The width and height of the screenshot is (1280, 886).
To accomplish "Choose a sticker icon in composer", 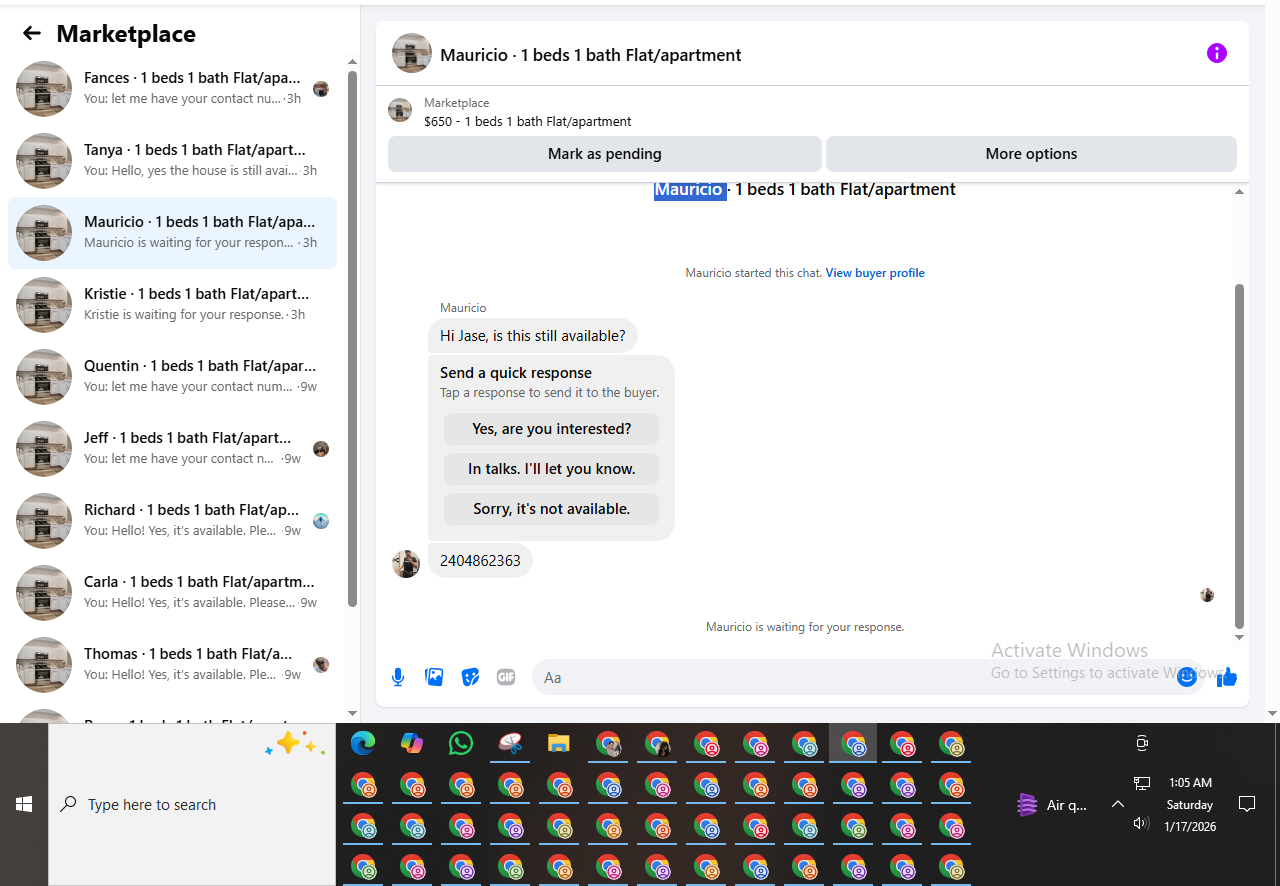I will [x=470, y=677].
